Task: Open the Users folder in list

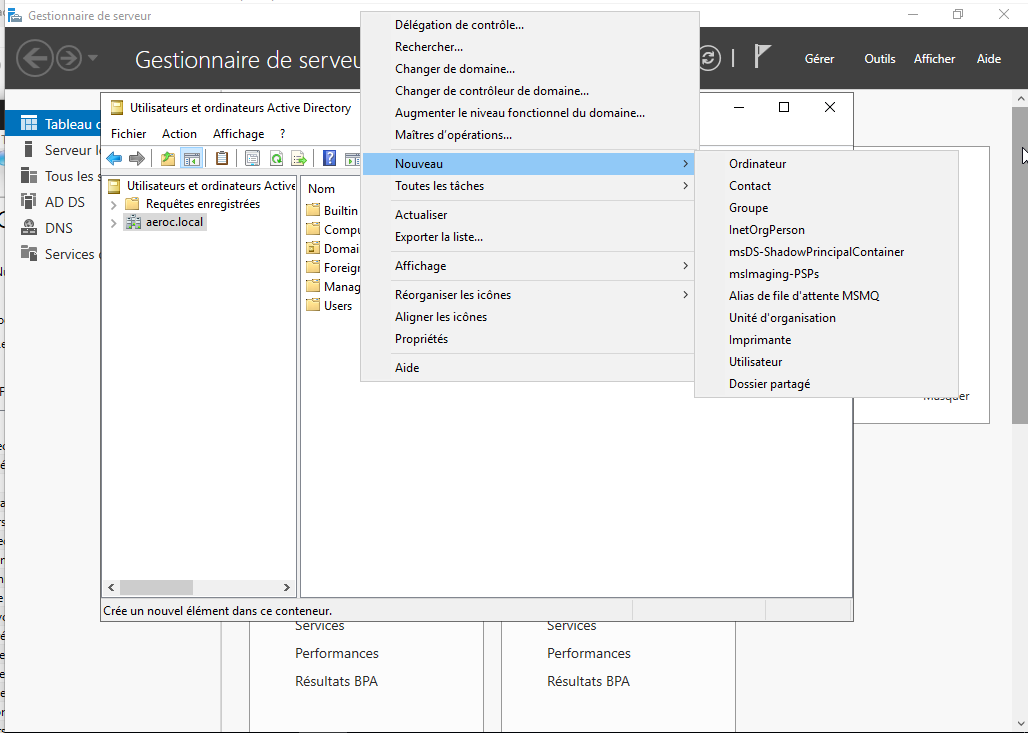Action: (337, 306)
